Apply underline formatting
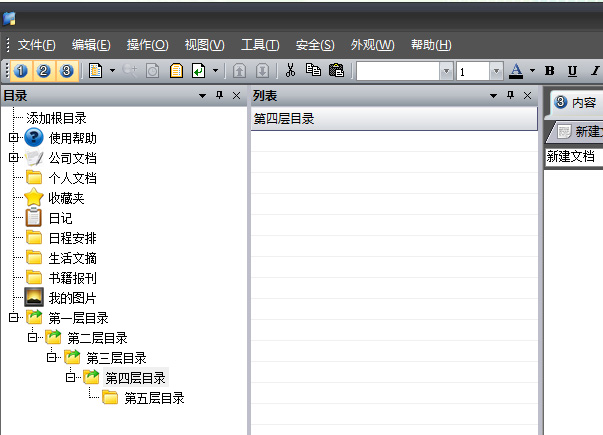 coord(572,71)
